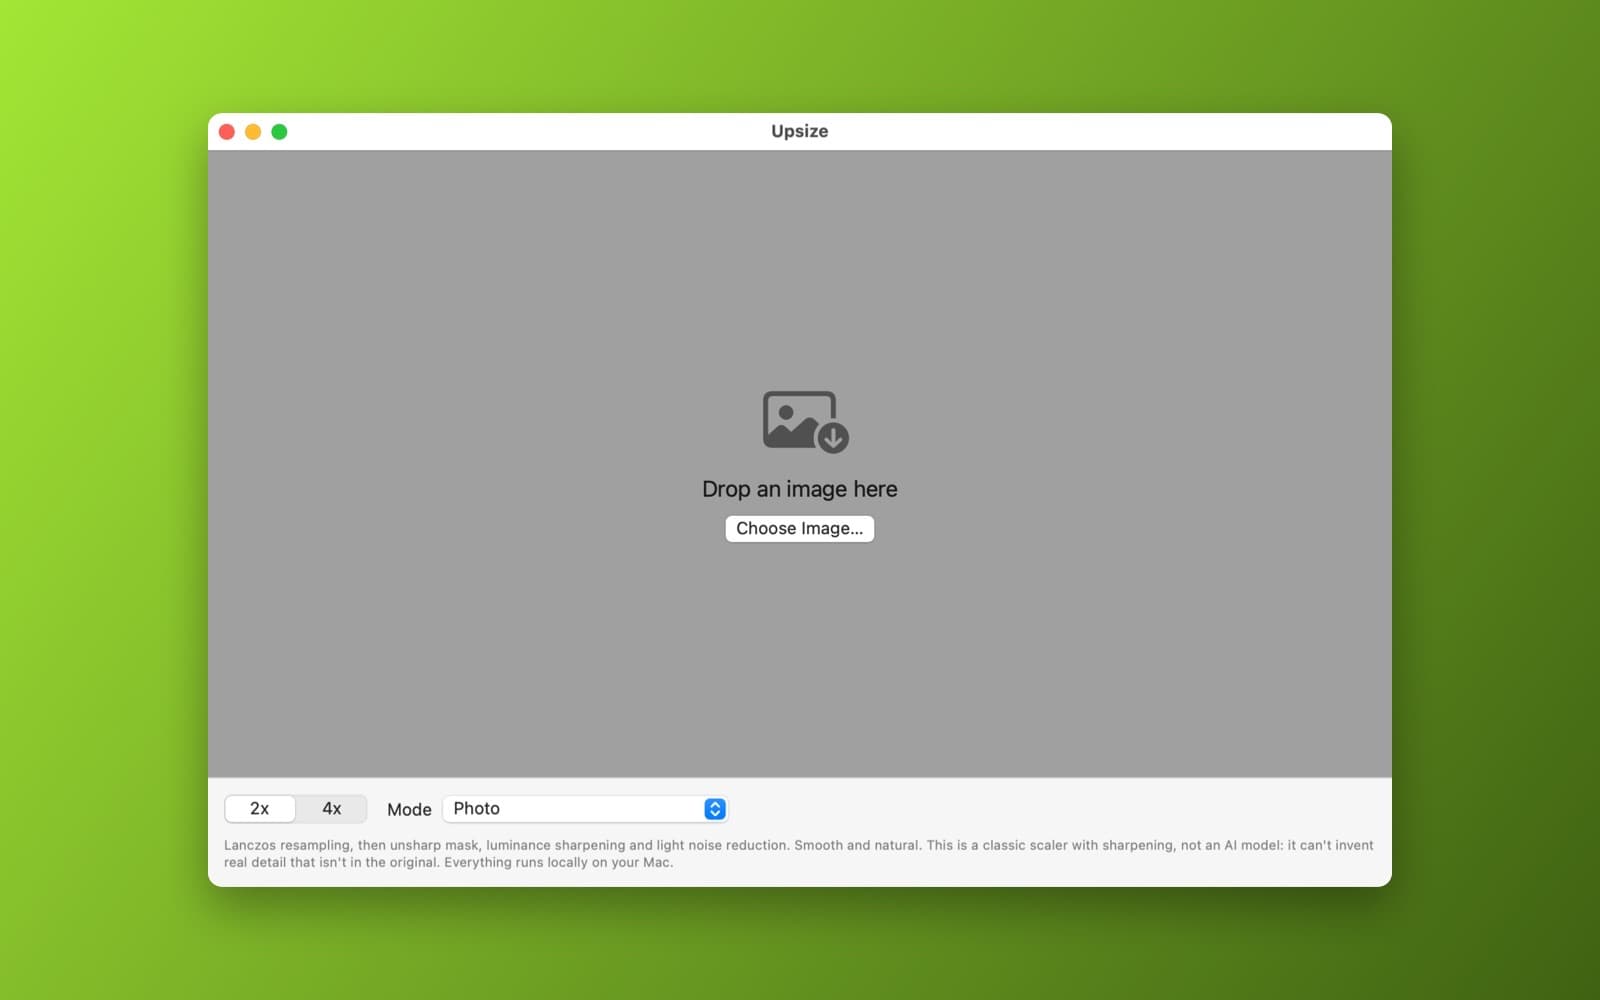Minimize the Upsize window
1600x1000 pixels.
tap(253, 132)
